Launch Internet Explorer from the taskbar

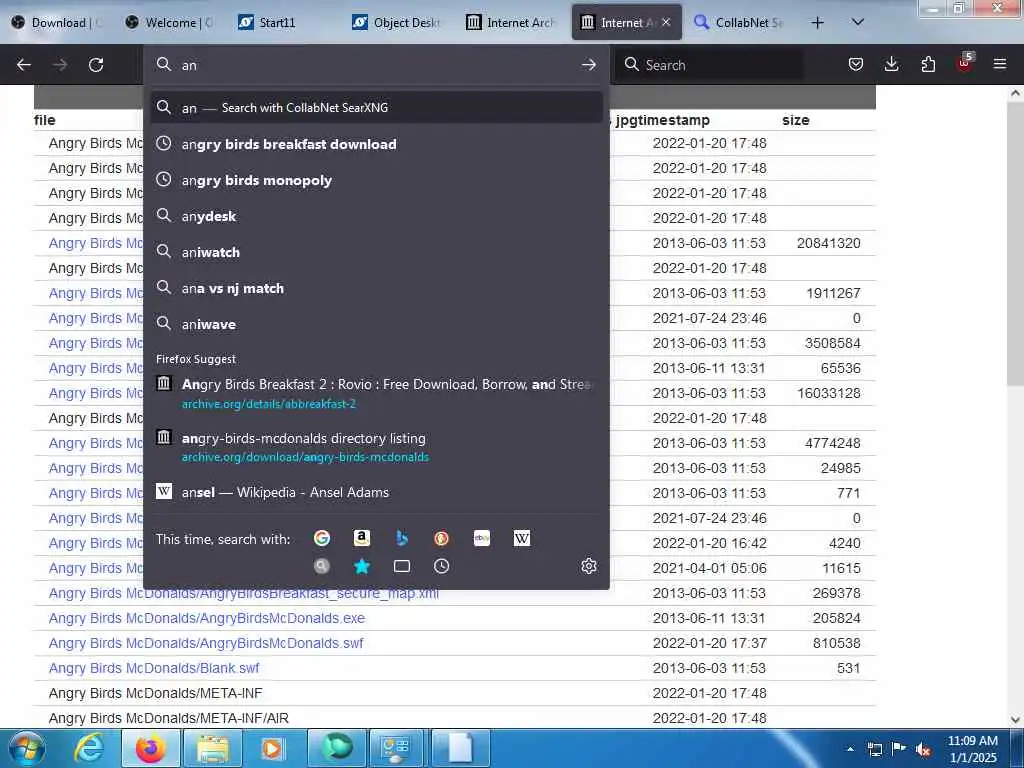click(x=88, y=748)
